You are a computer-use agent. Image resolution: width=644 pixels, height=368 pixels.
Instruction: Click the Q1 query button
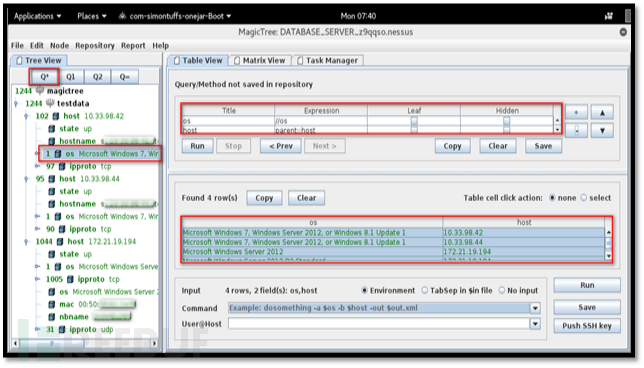pos(71,77)
